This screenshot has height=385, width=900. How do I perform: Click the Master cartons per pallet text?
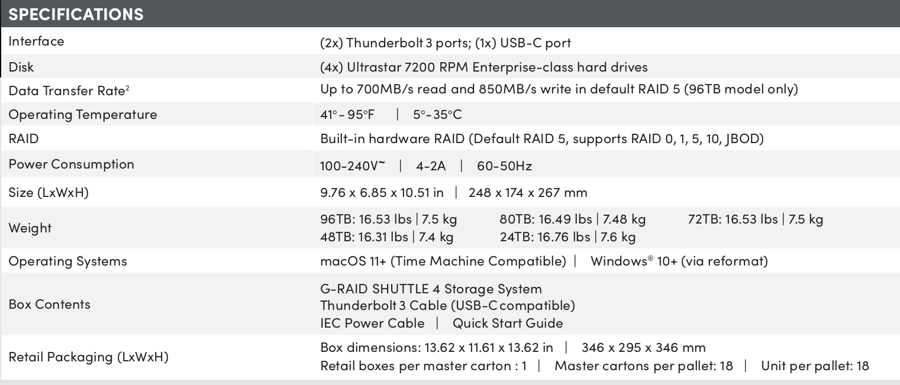pyautogui.click(x=645, y=365)
